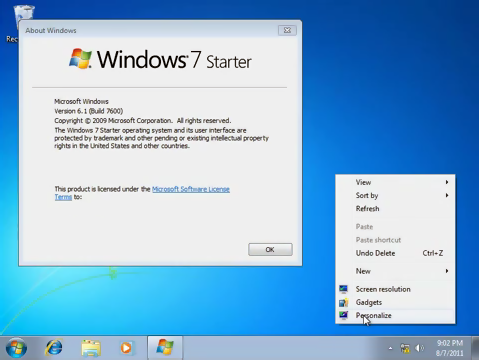Open the Microsoft Software License link
The height and width of the screenshot is (360, 479).
[x=191, y=189]
